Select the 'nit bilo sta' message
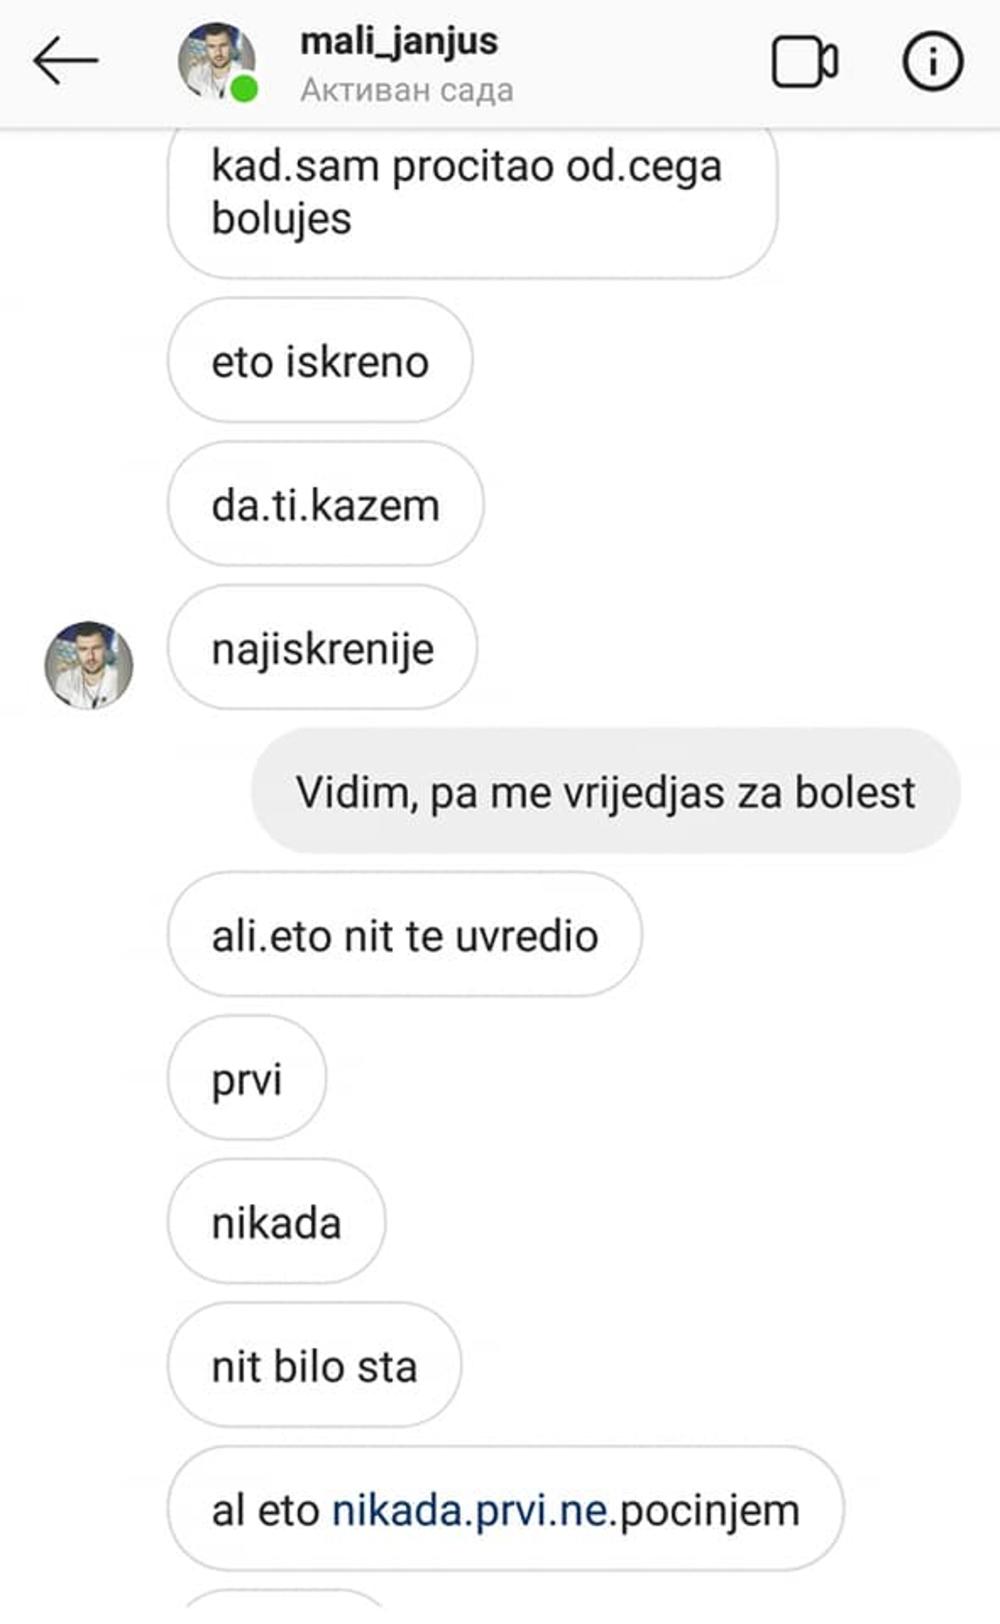The image size is (1000, 1624). pos(314,1366)
